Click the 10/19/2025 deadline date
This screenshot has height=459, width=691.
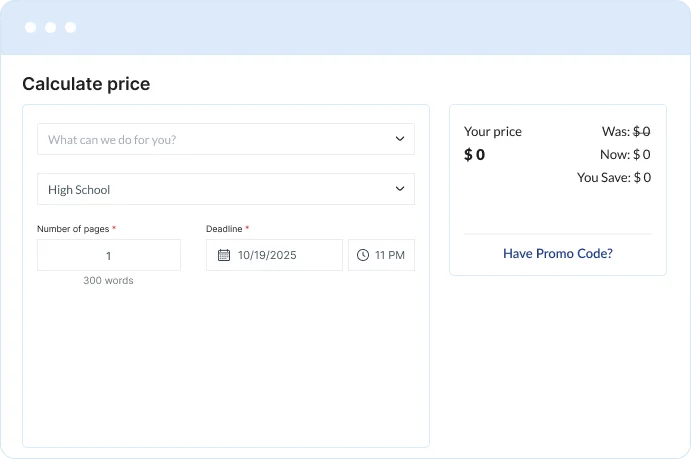[x=267, y=256]
